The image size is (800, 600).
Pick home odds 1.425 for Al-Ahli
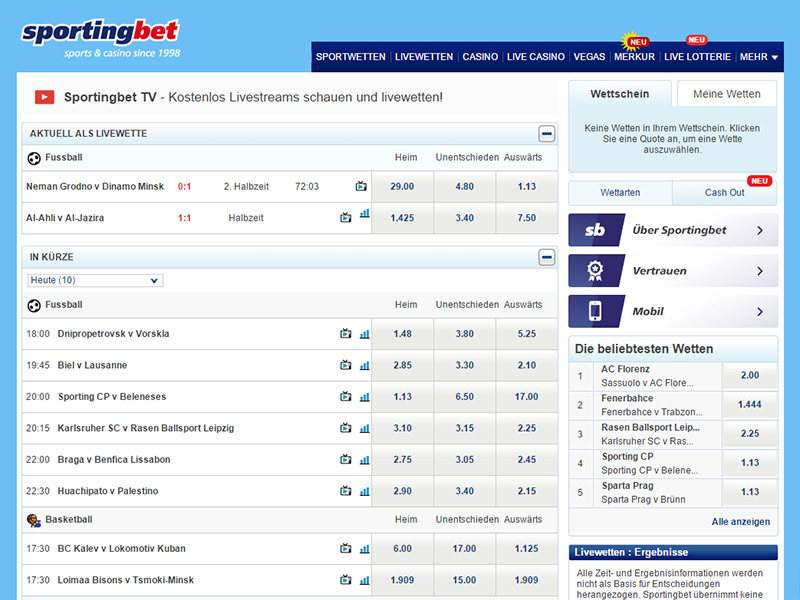402,218
